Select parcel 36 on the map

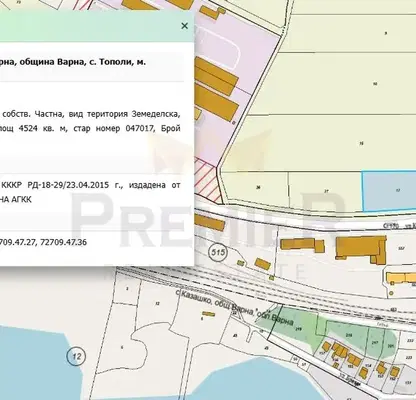(x=257, y=187)
